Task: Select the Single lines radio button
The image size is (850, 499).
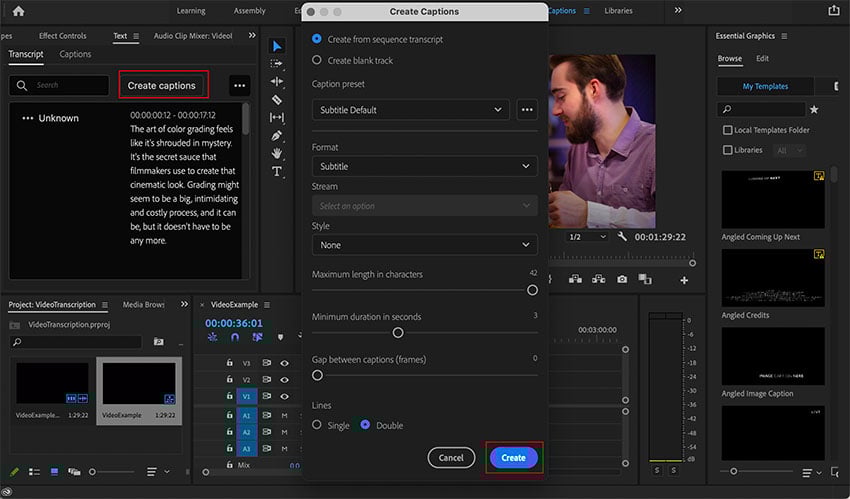Action: point(318,425)
